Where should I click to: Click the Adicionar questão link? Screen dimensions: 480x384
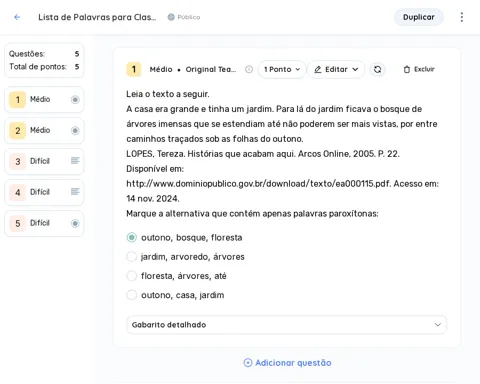[287, 363]
